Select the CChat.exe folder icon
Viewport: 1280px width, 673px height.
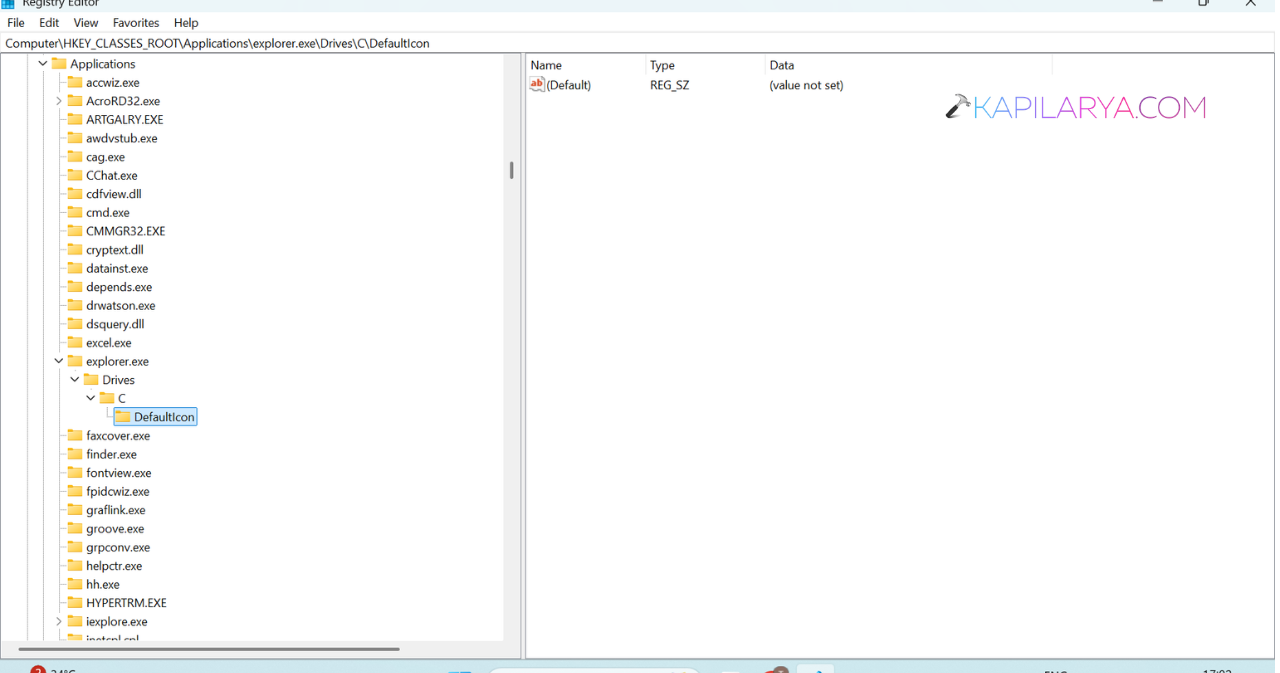point(75,175)
